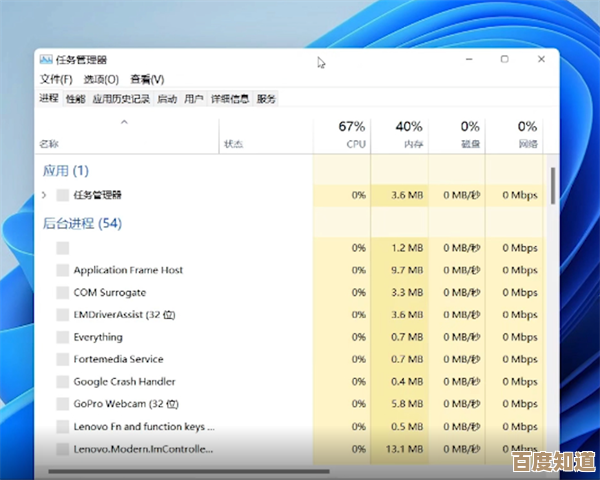Switch to the 服务 tab

click(x=266, y=99)
